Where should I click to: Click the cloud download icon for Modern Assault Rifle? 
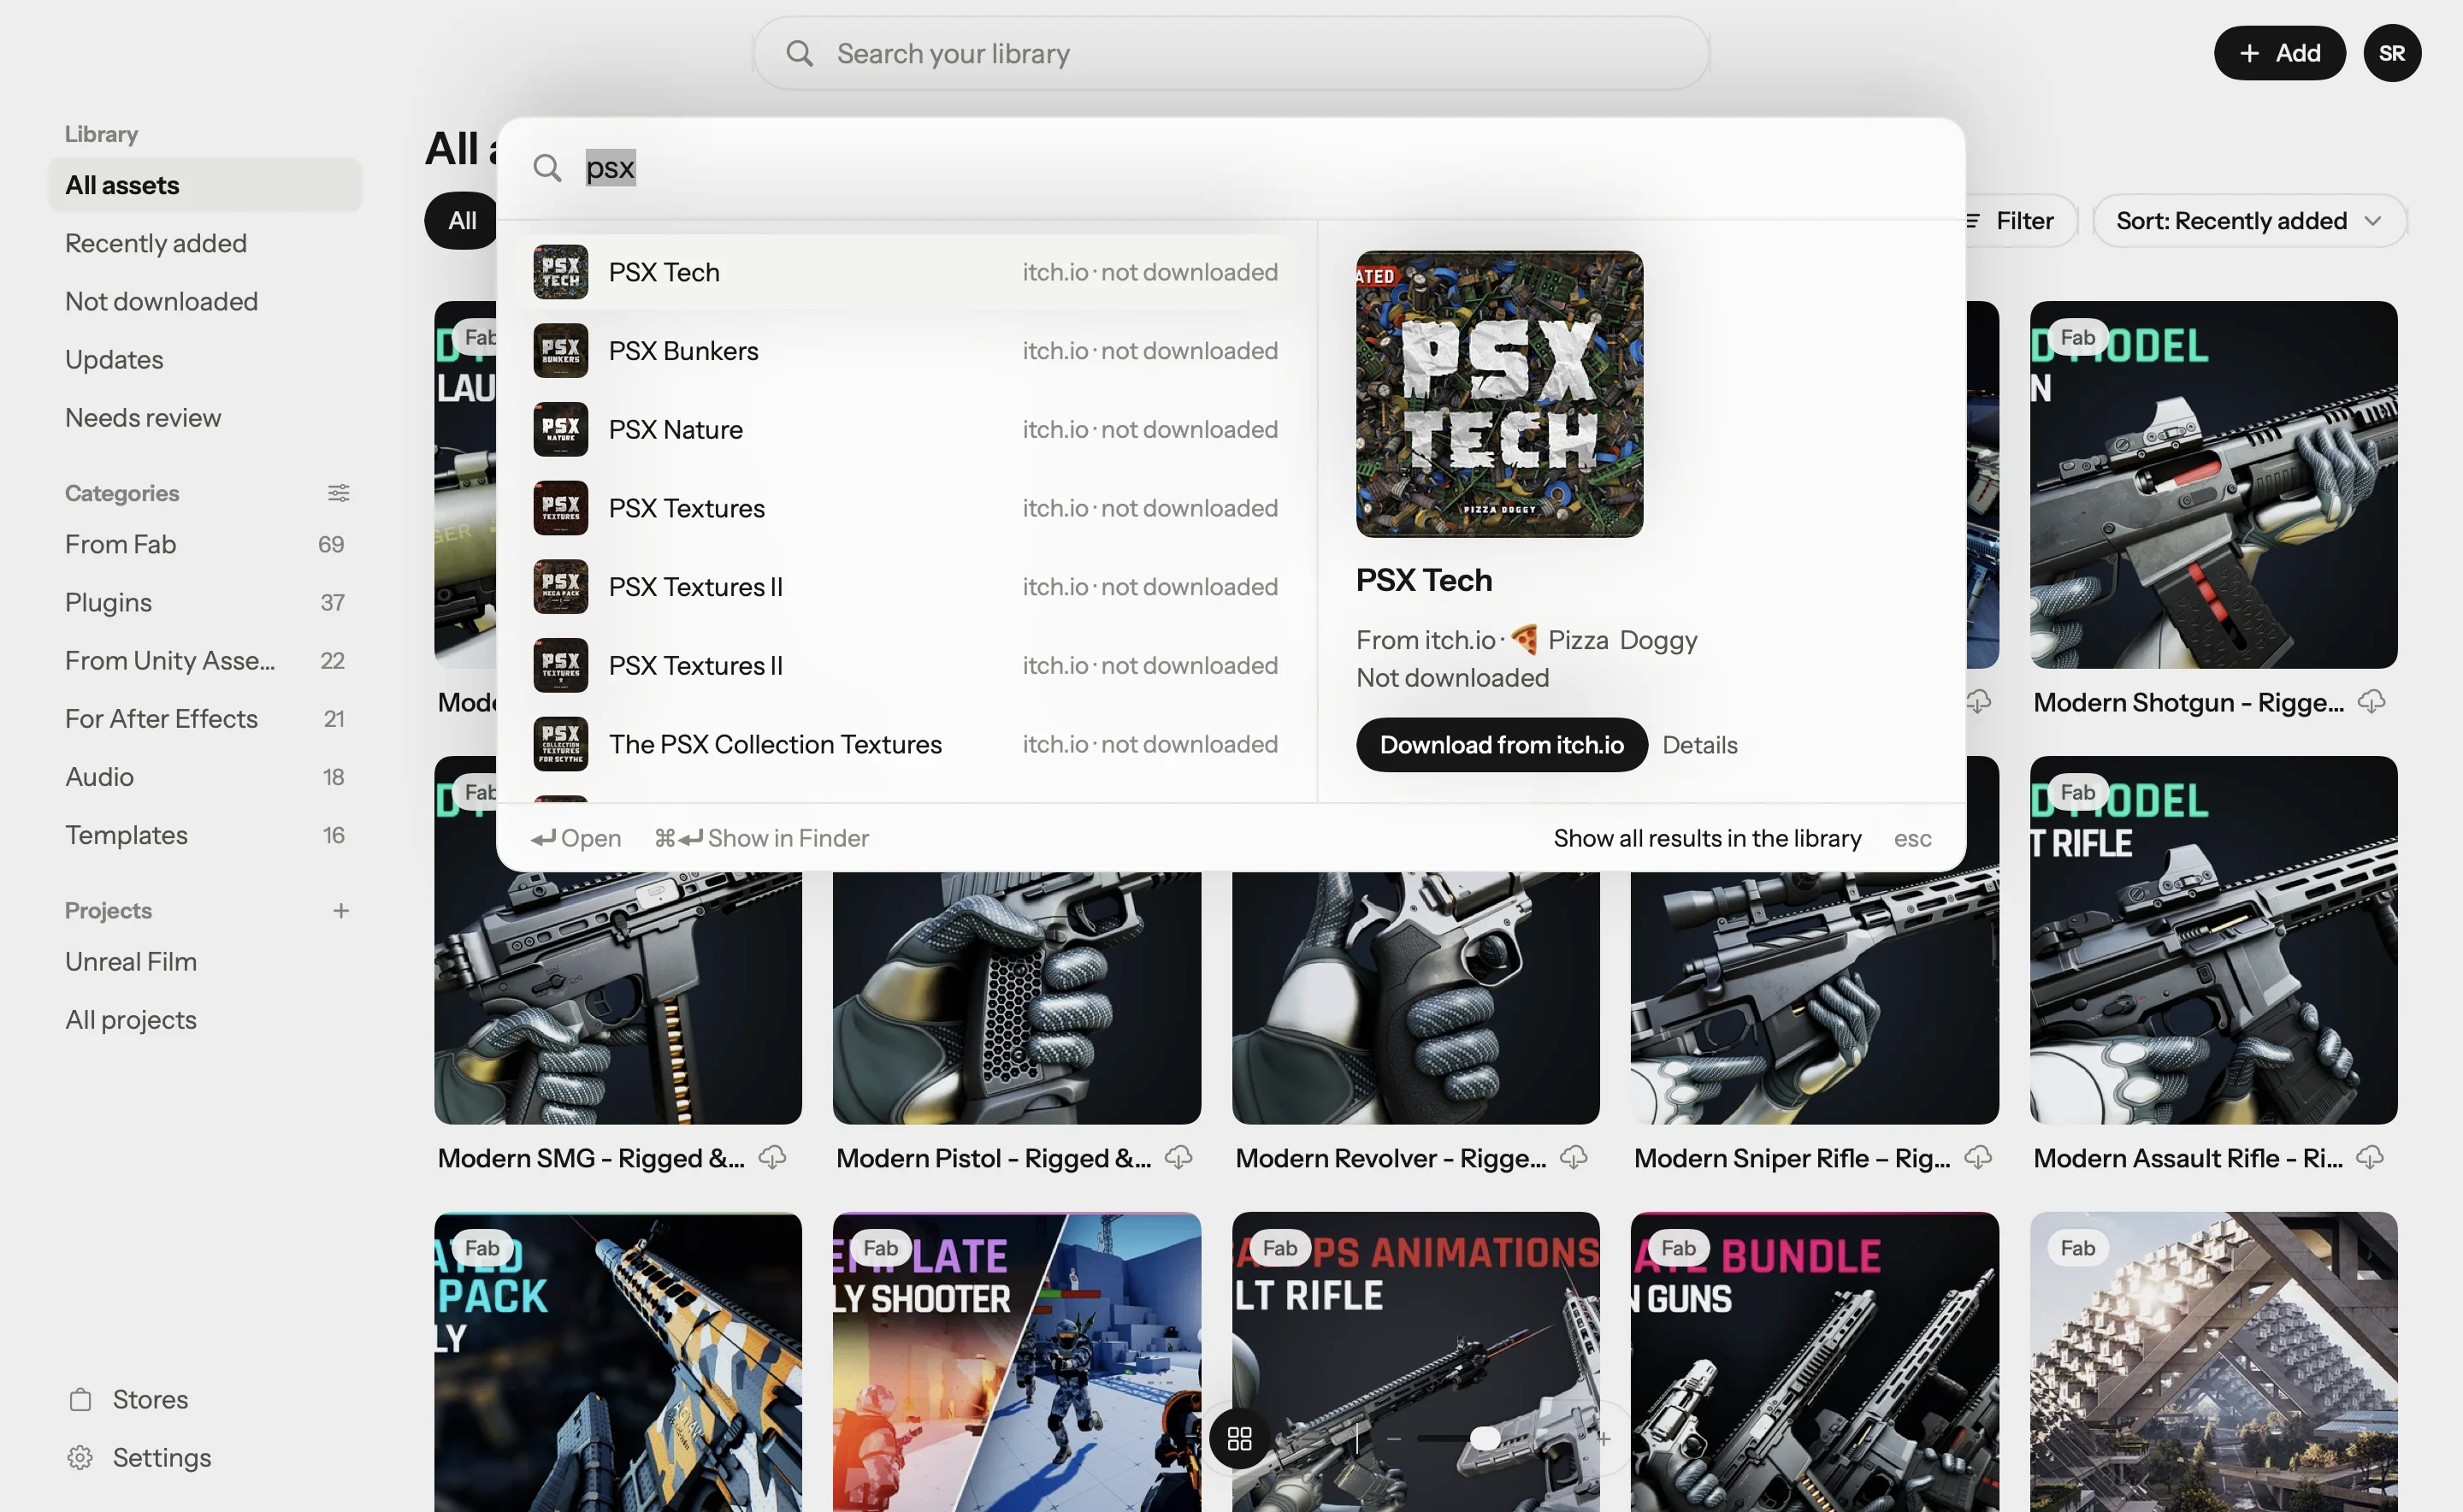(x=2370, y=1157)
